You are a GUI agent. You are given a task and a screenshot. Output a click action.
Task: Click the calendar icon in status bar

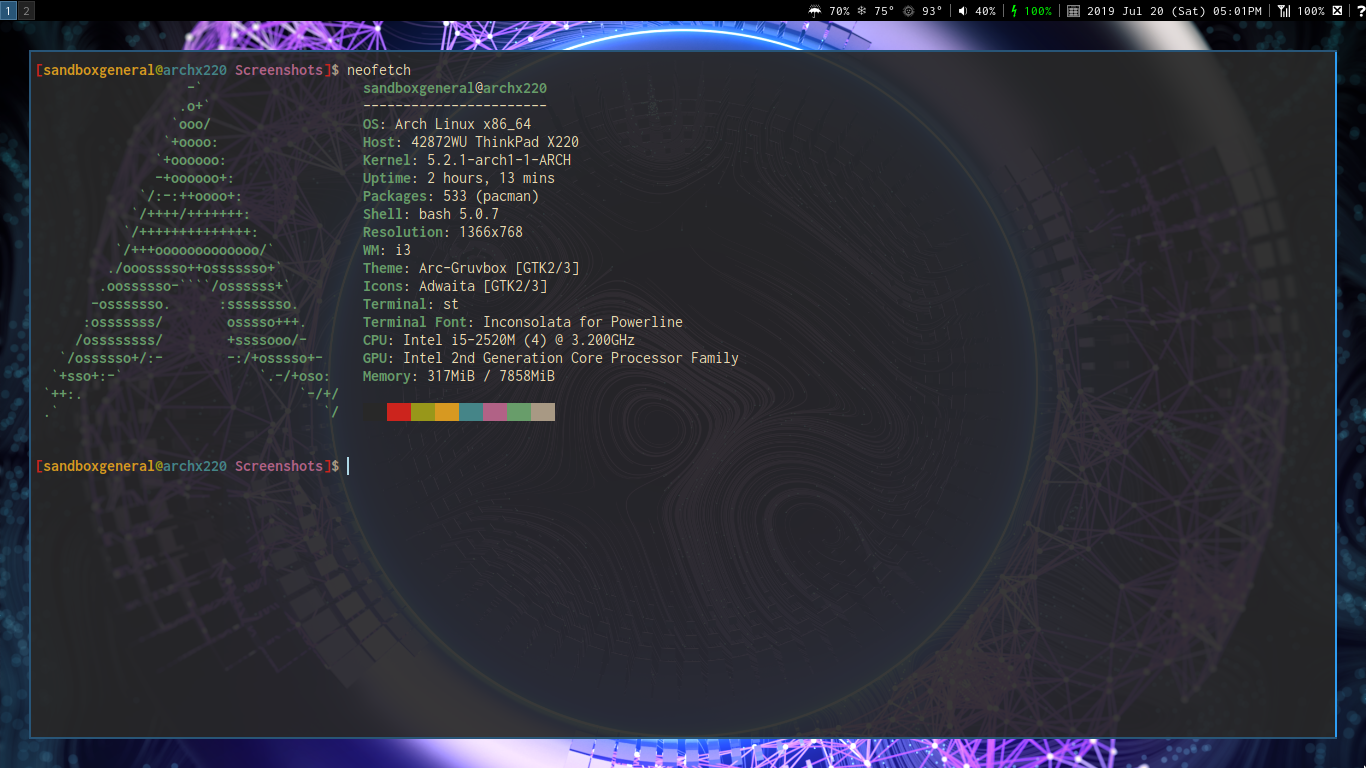coord(1073,11)
